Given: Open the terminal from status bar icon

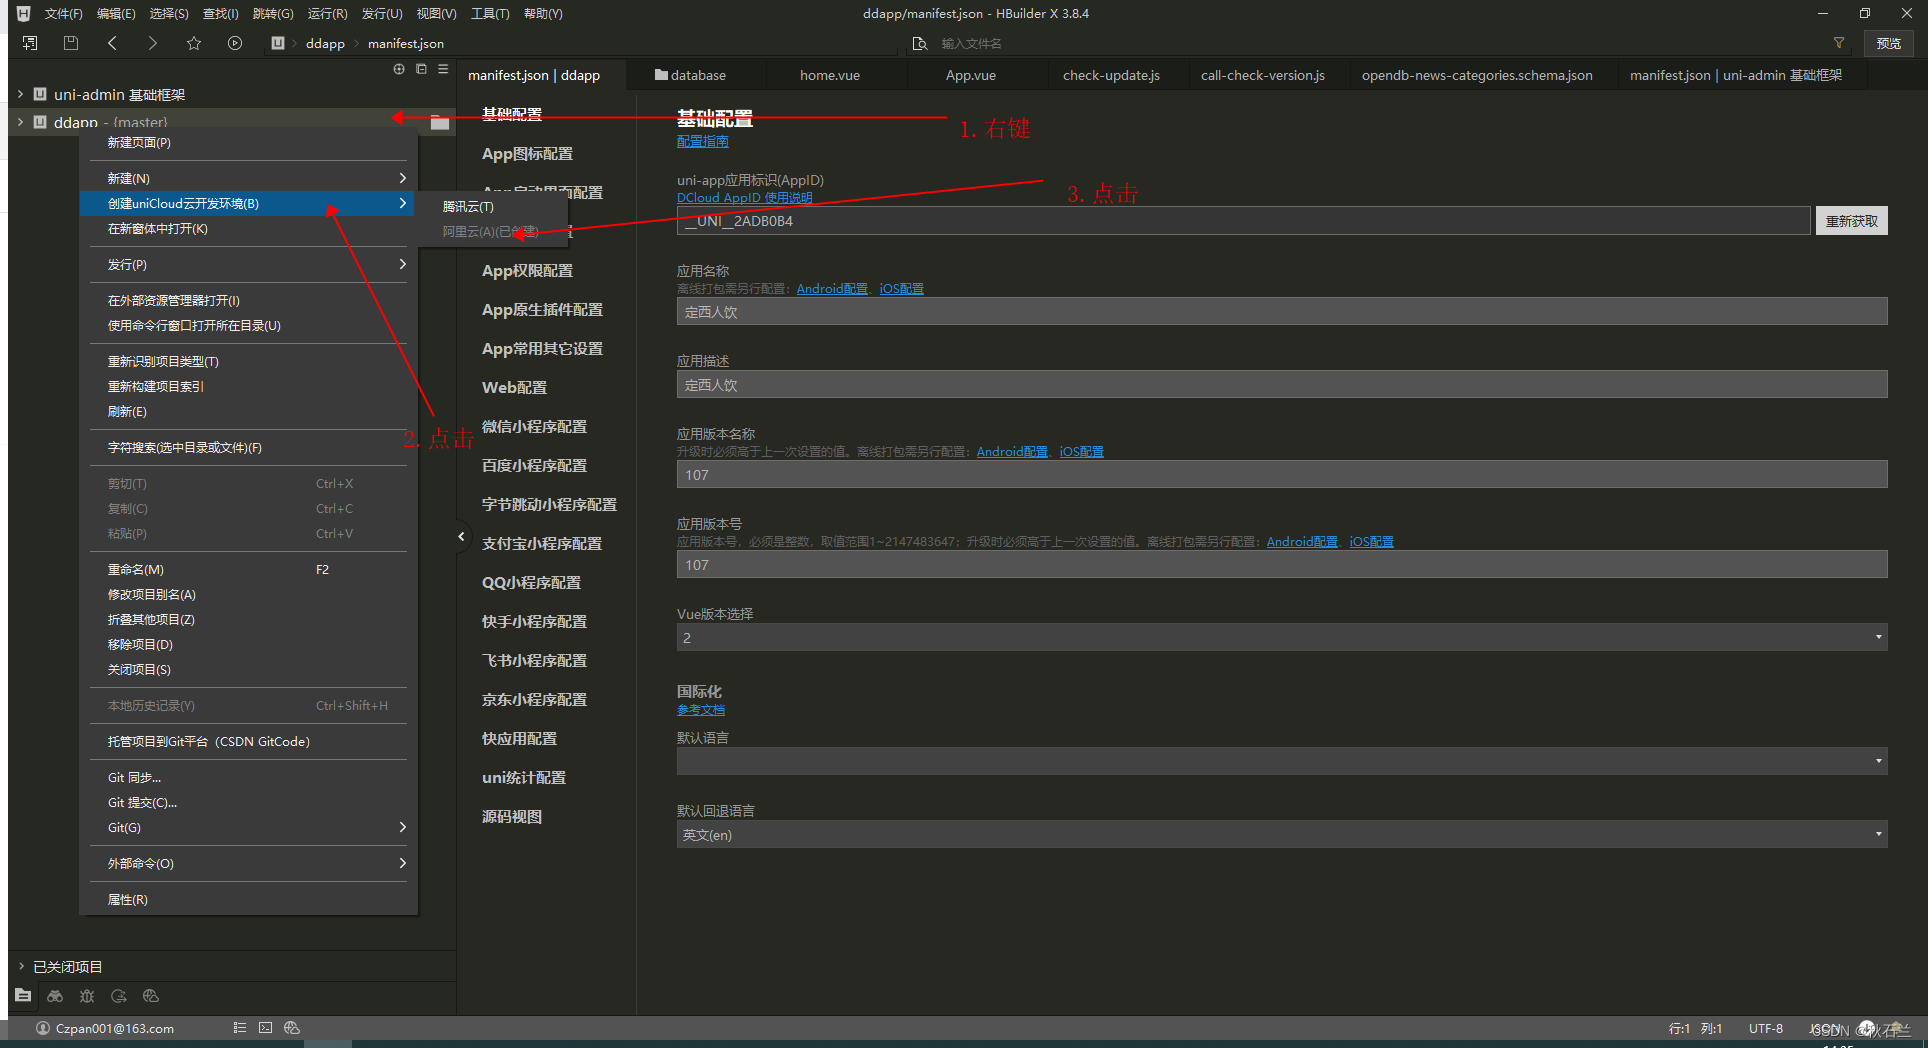Looking at the screenshot, I should (265, 1027).
